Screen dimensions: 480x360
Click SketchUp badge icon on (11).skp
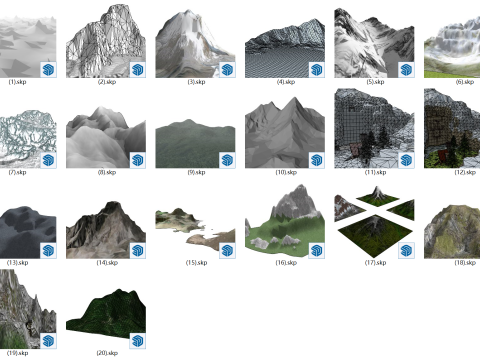(x=406, y=160)
